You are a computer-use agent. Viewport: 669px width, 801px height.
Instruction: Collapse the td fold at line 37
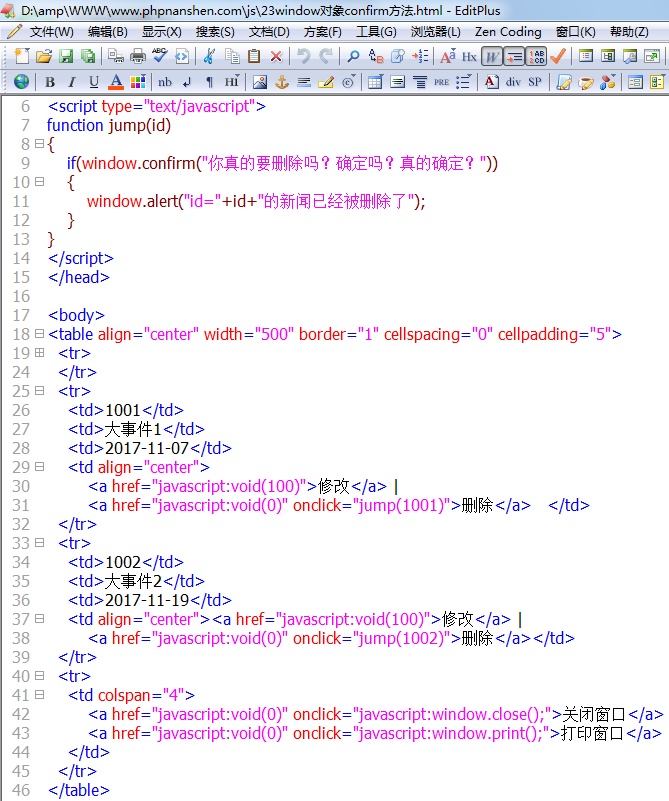click(39, 619)
